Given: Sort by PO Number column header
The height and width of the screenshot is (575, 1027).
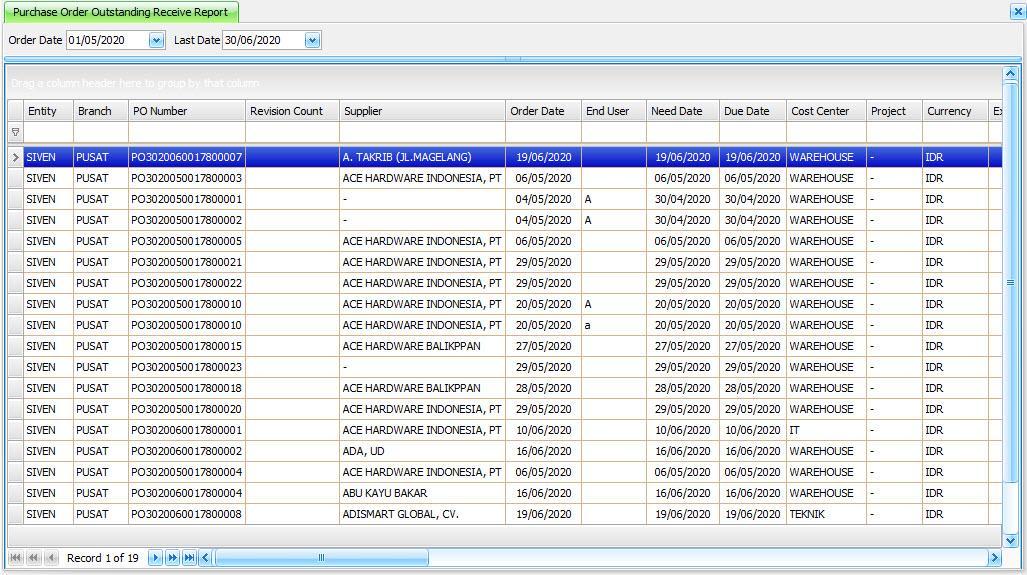Looking at the screenshot, I should click(187, 111).
